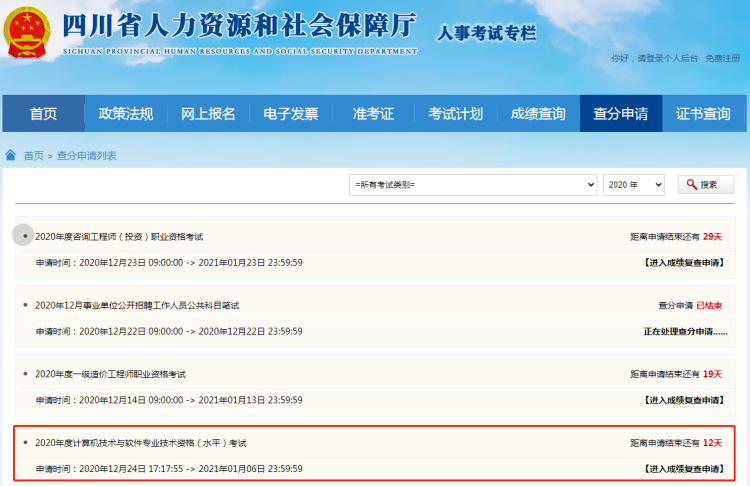Open the 电子发票 navigation tab
The width and height of the screenshot is (750, 486).
(x=290, y=113)
